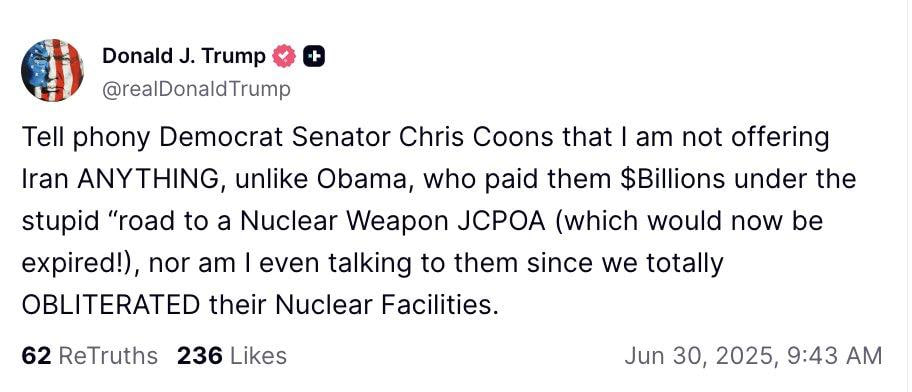
Task: Click the red verified checkmark badge
Action: point(284,56)
